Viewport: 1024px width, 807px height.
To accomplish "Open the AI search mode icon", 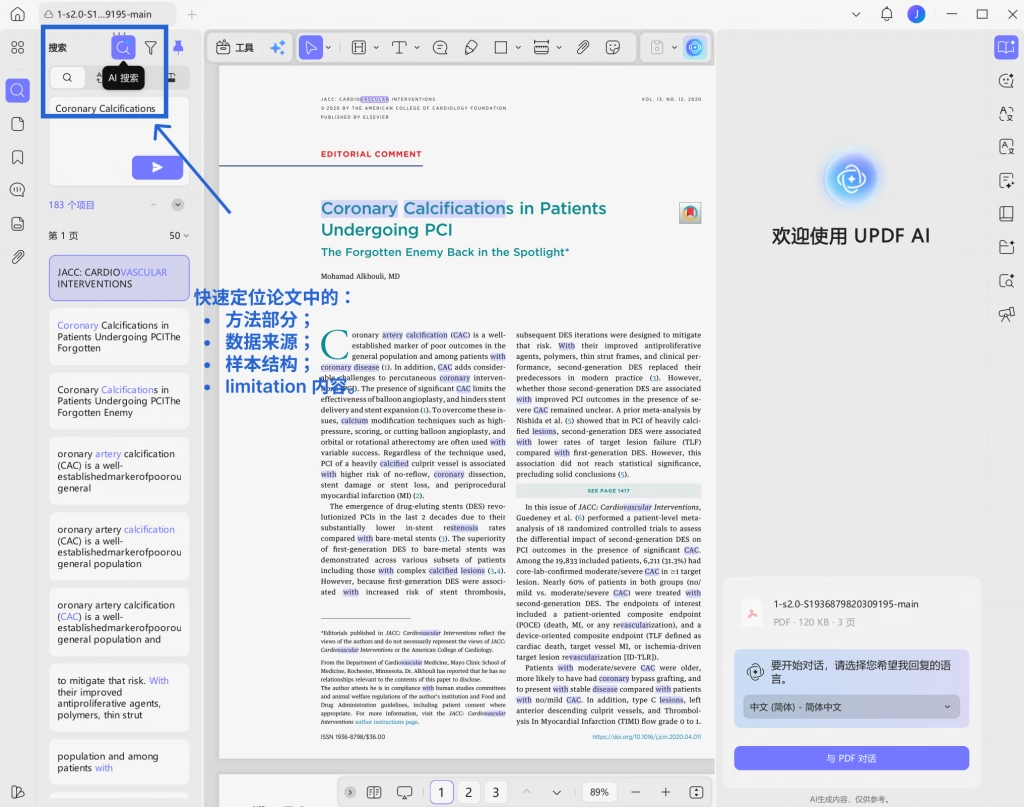I will coord(123,48).
